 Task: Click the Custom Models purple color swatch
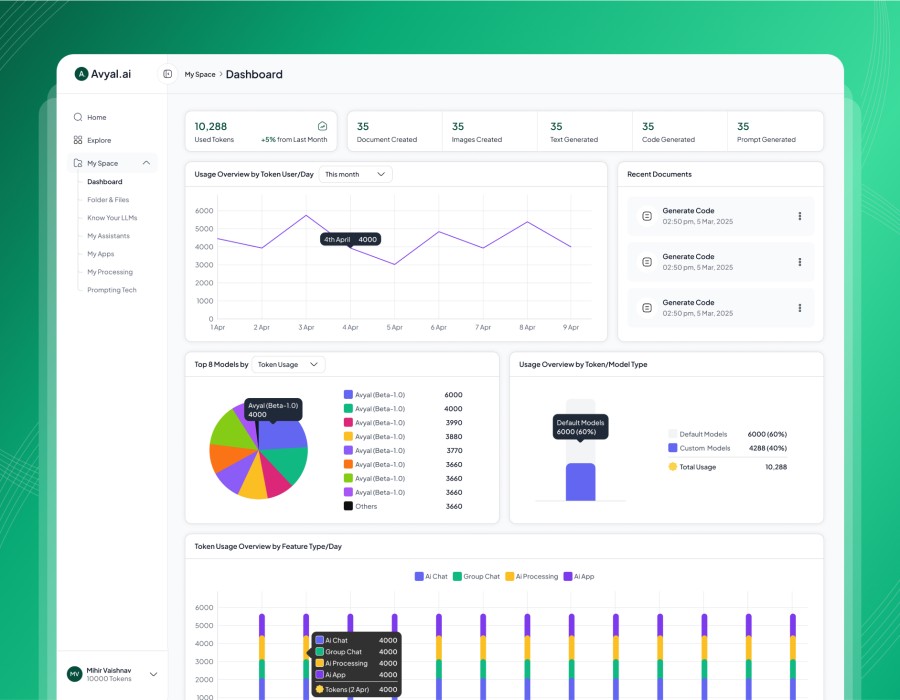[672, 448]
